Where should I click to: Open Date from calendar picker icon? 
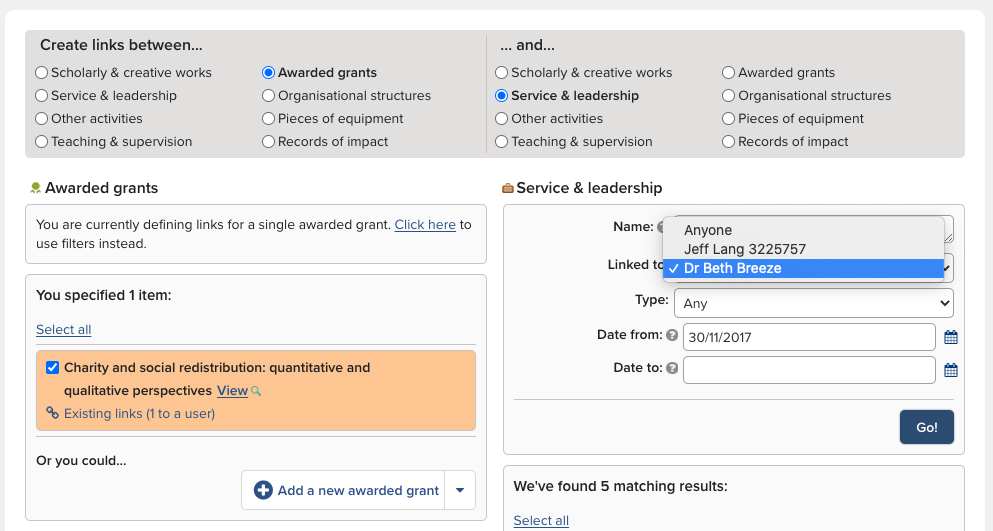click(951, 337)
